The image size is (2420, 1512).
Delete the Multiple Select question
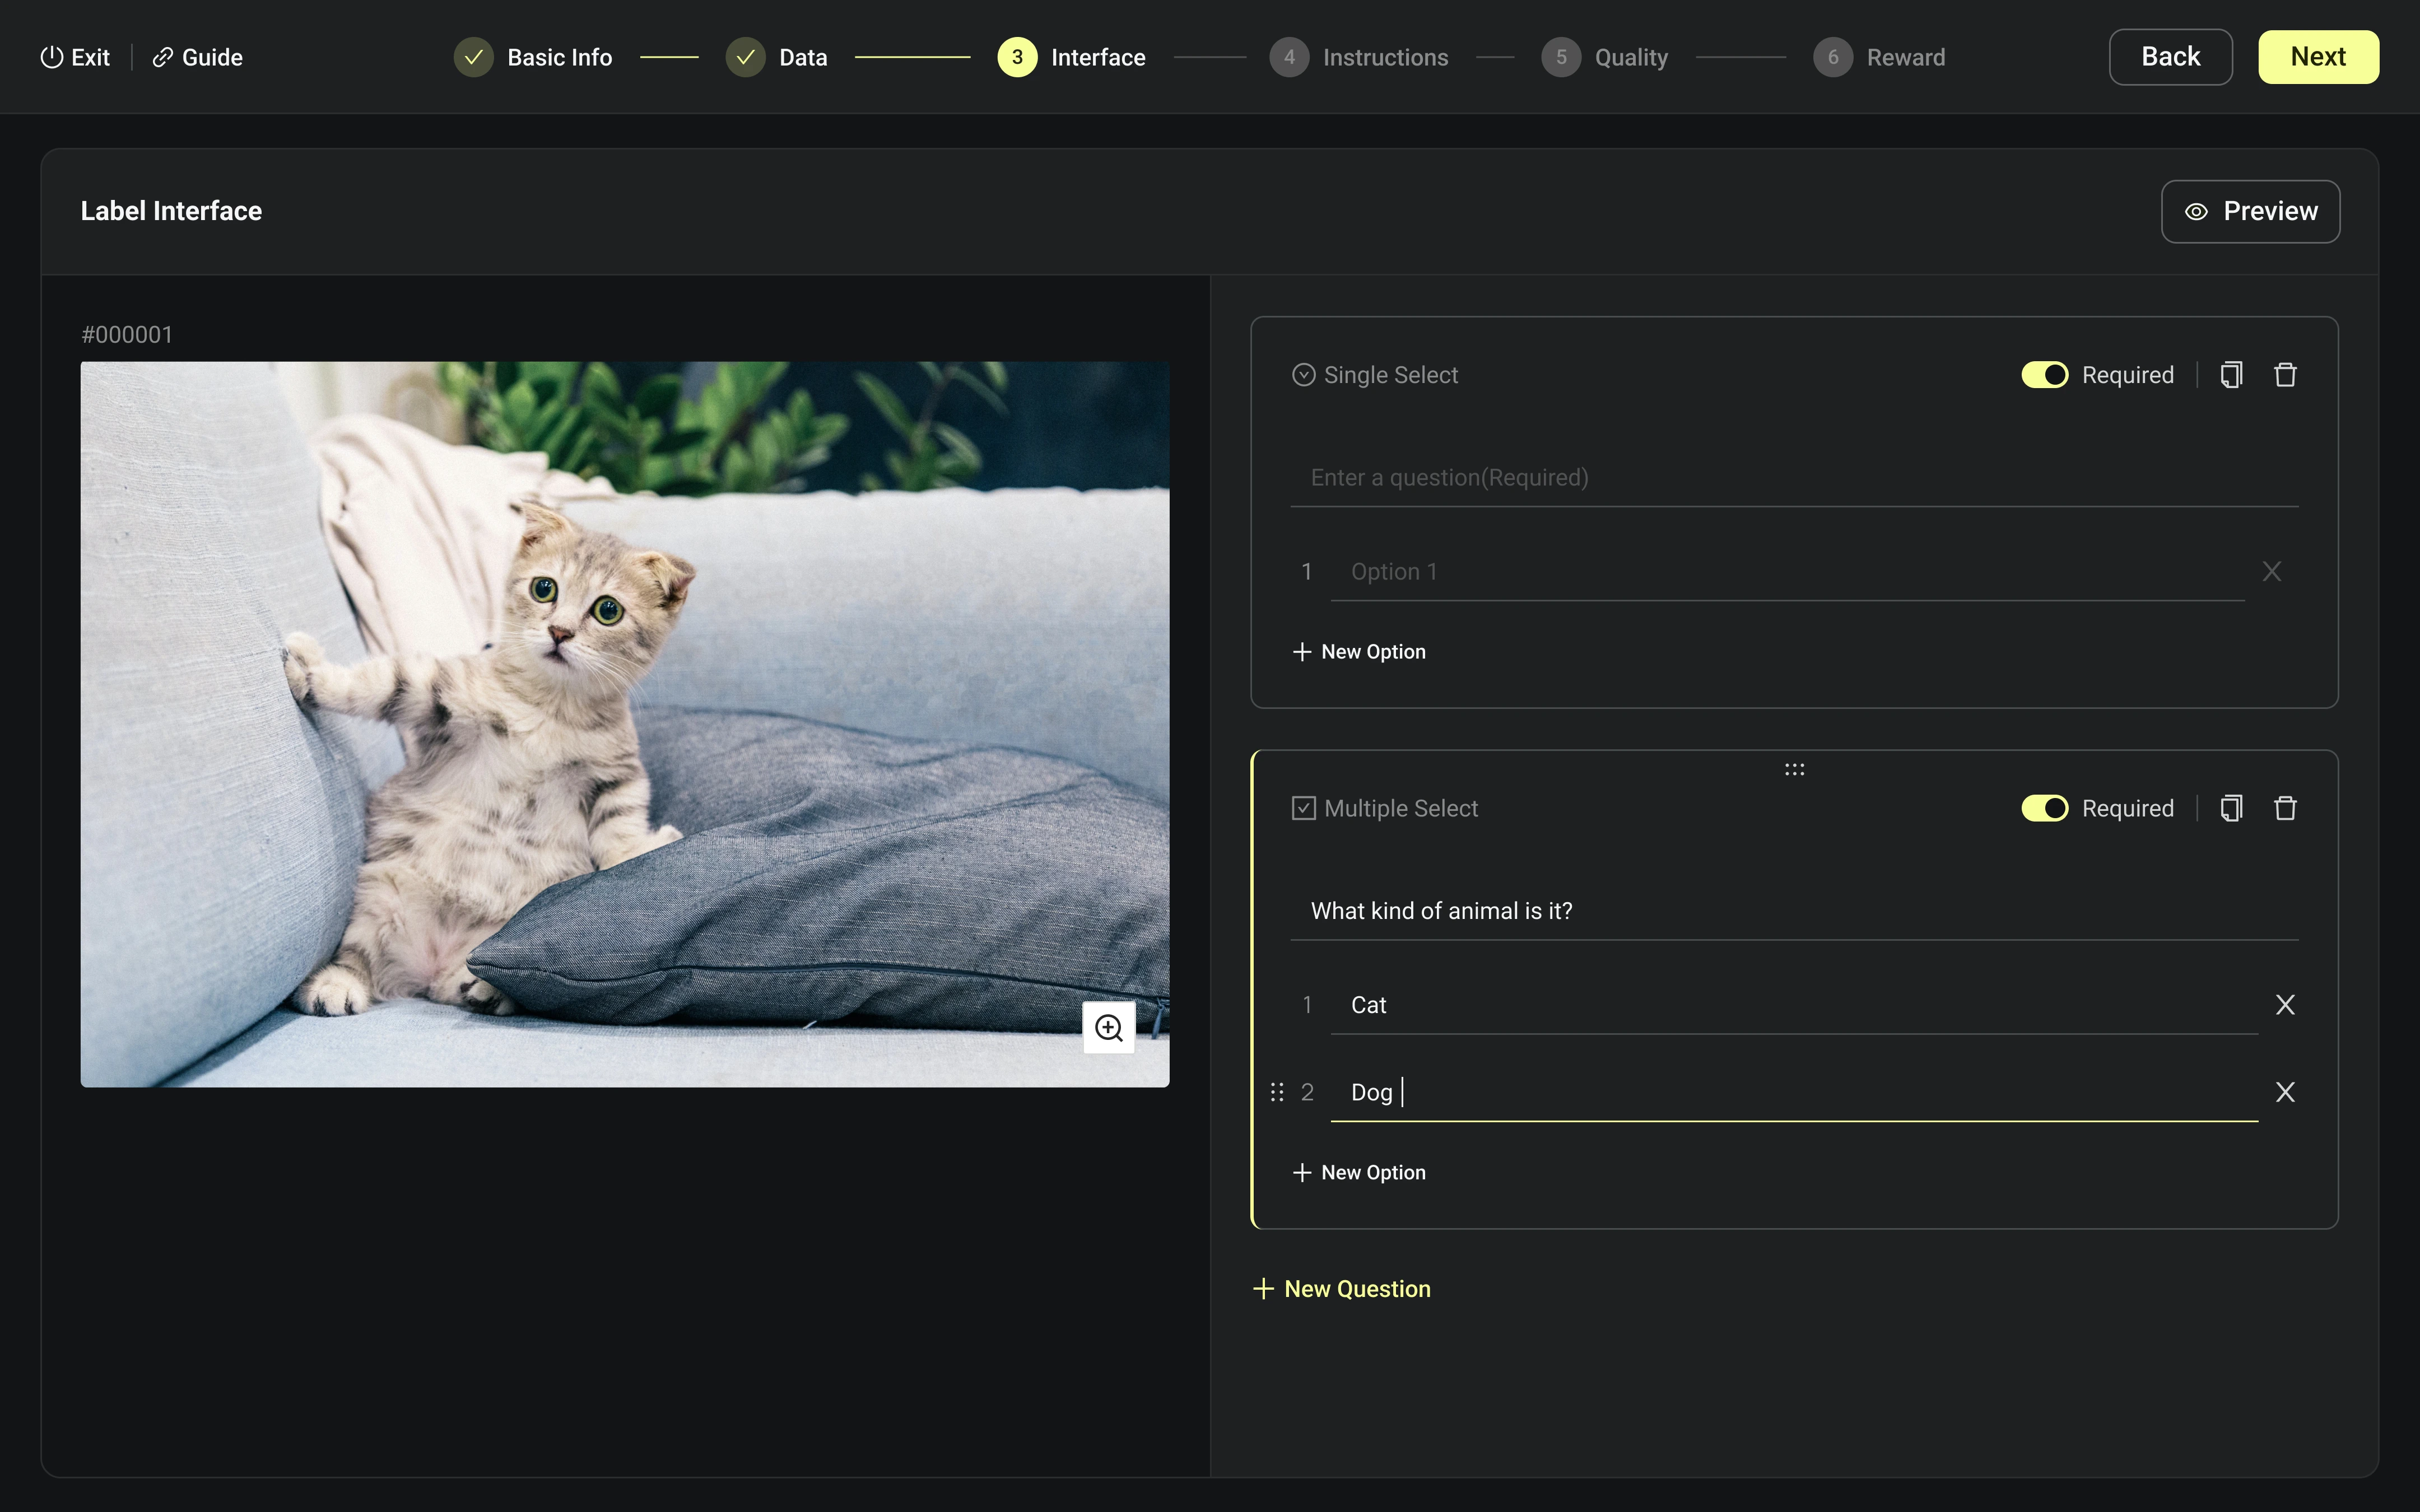click(2285, 808)
